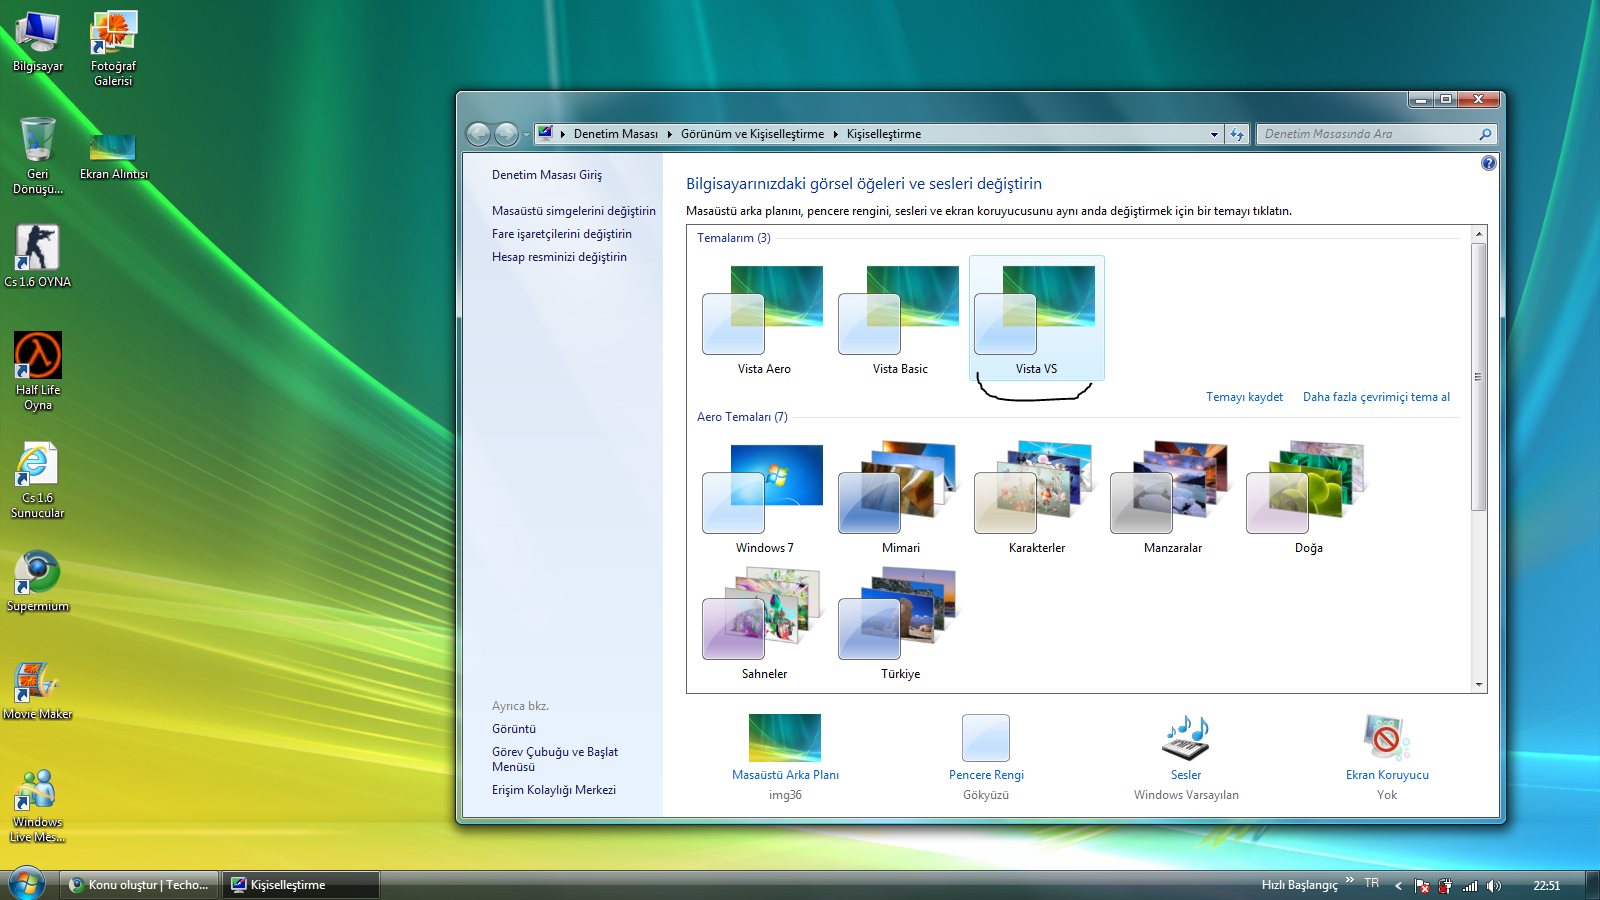Open the Görüntü link

pos(514,729)
